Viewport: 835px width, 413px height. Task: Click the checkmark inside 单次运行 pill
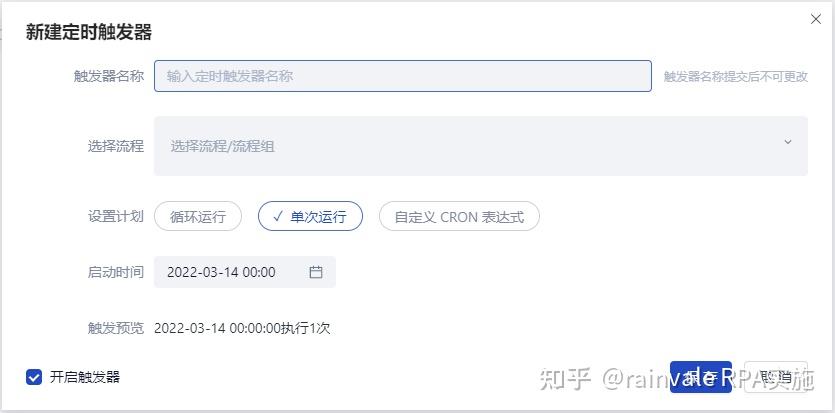(277, 216)
